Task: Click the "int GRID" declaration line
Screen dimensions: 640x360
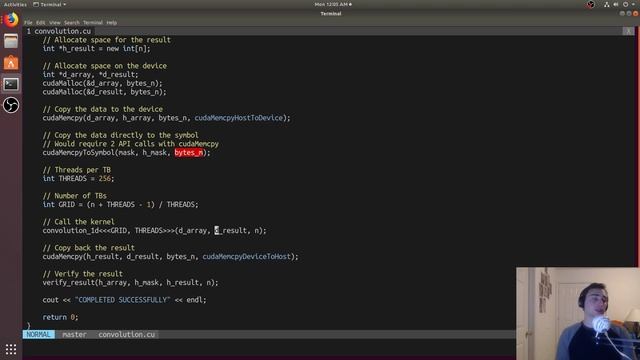Action: [x=120, y=204]
